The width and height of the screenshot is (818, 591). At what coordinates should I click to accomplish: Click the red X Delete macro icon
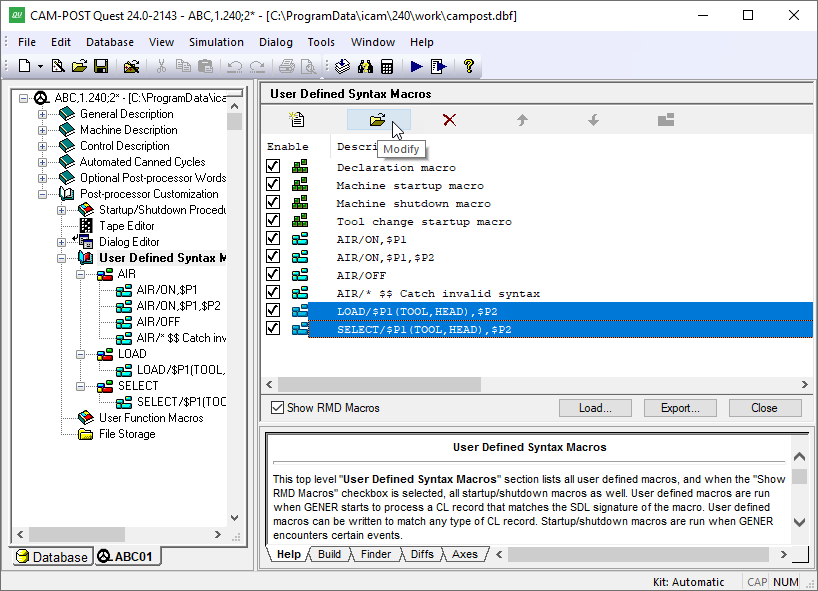(449, 120)
